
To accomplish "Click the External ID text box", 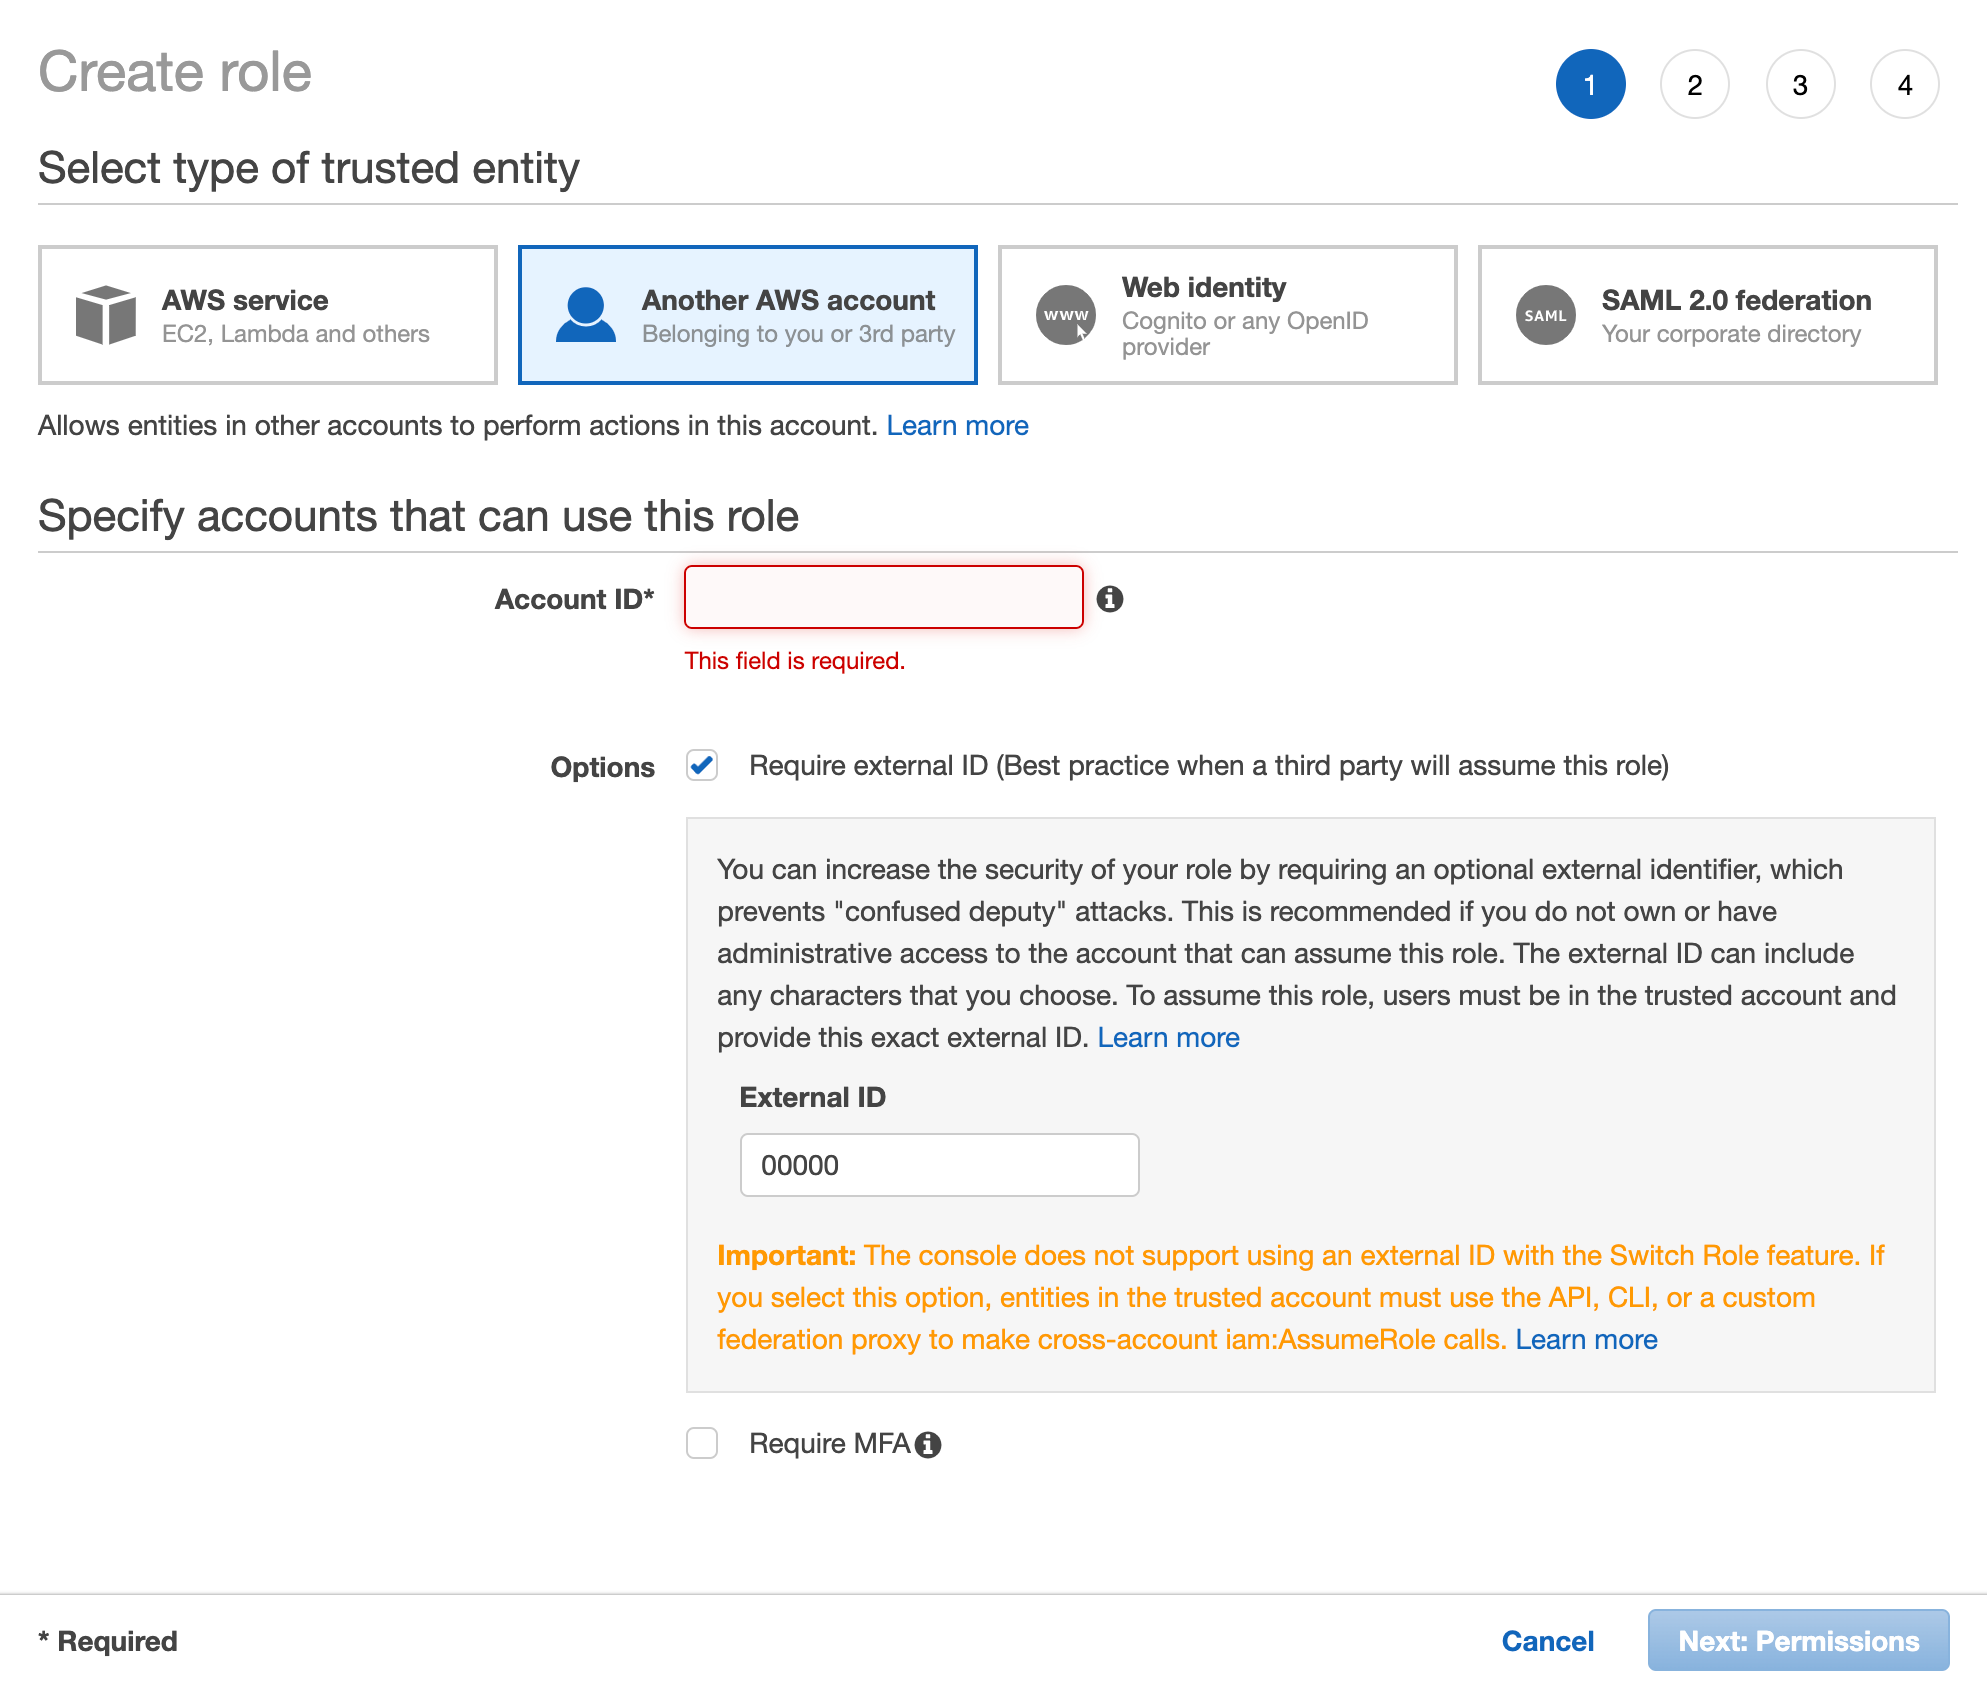I will tap(939, 1165).
